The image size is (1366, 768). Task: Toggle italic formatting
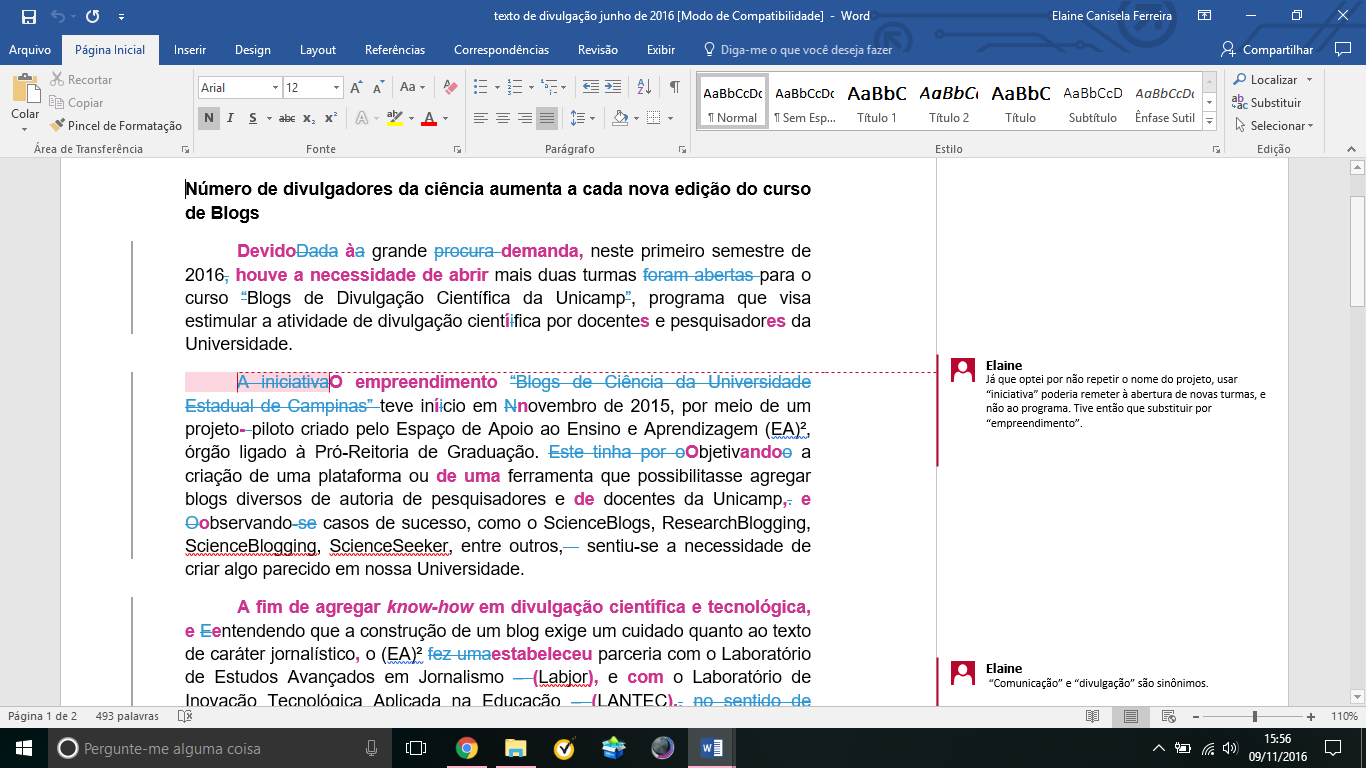(230, 118)
